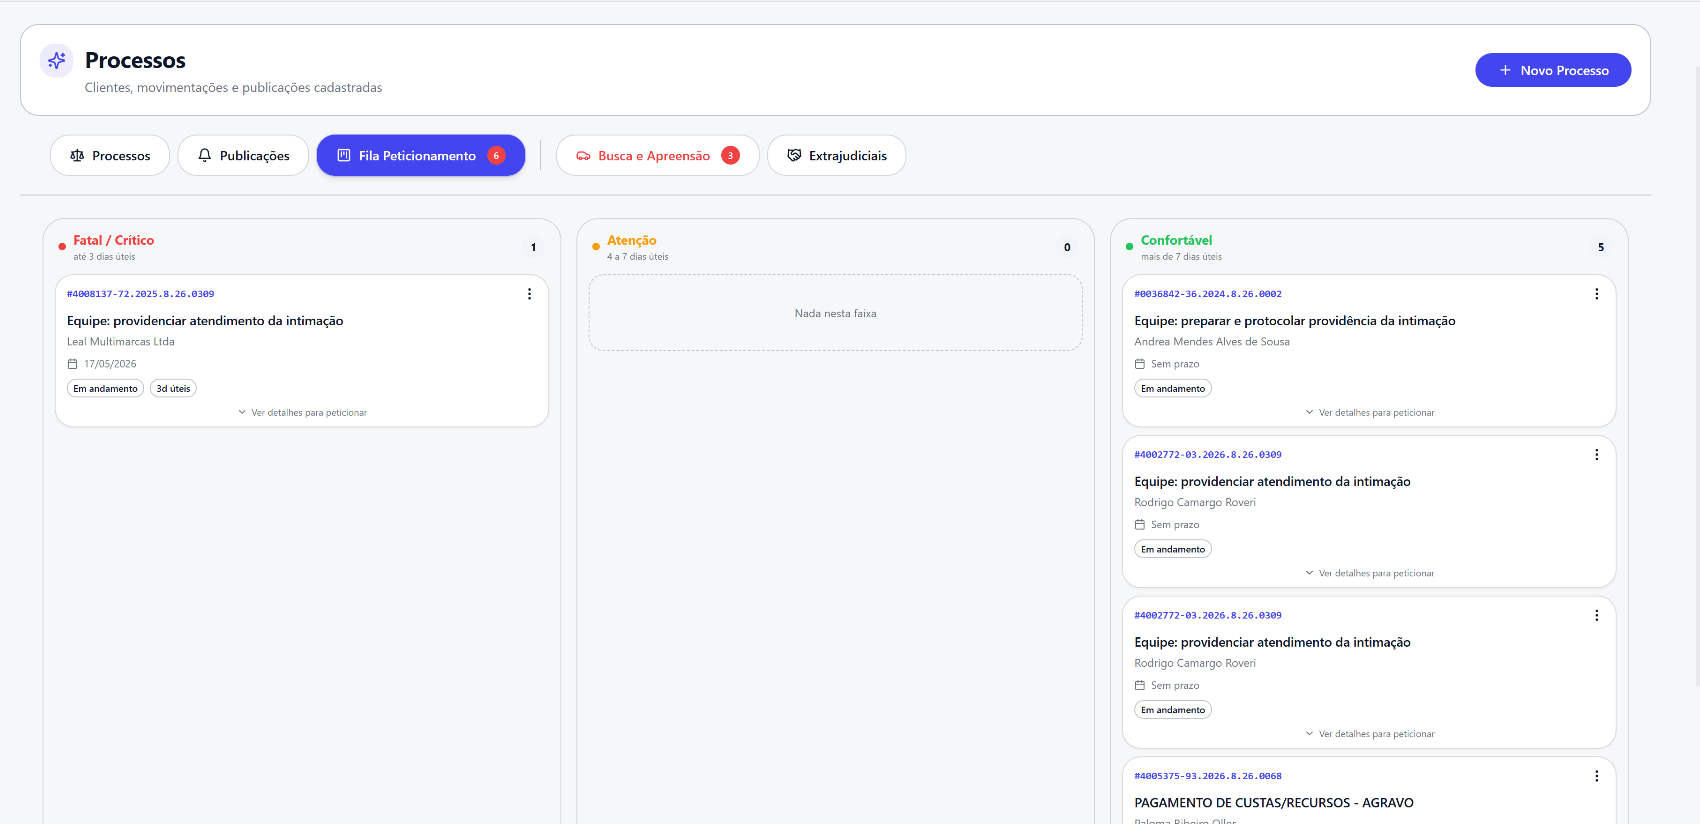
Task: Click the scales icon in Processos tab
Action: (x=77, y=156)
